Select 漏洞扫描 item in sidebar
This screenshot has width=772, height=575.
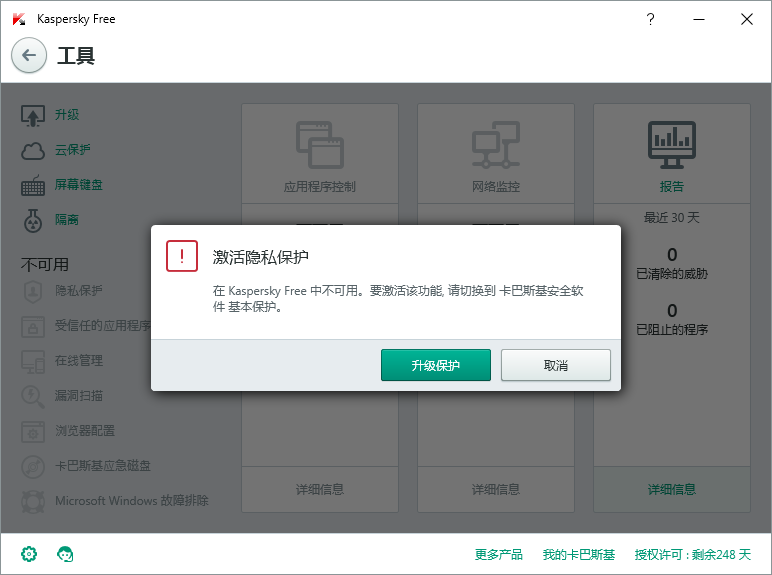[78, 396]
